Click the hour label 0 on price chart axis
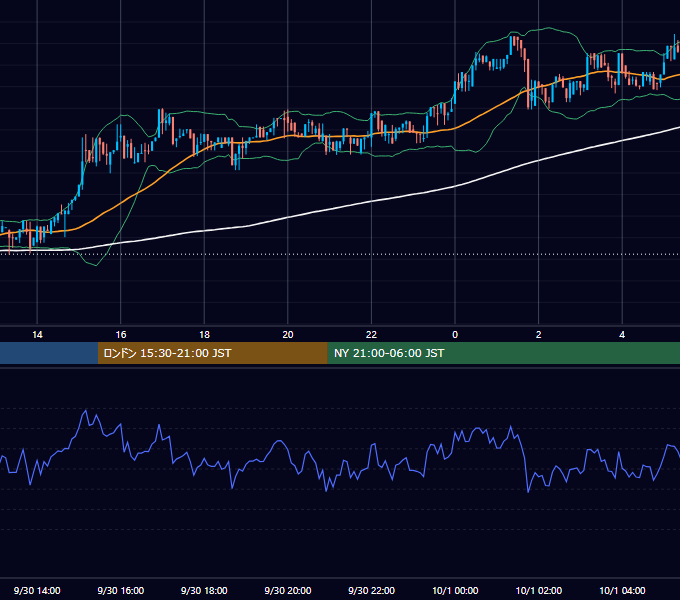Image resolution: width=680 pixels, height=600 pixels. (455, 335)
